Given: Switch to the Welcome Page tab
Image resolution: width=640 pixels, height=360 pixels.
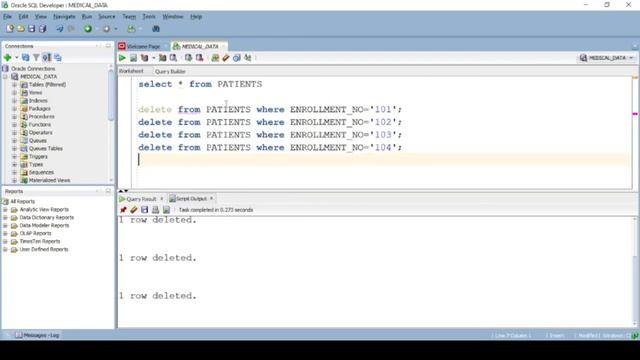Looking at the screenshot, I should tap(144, 47).
